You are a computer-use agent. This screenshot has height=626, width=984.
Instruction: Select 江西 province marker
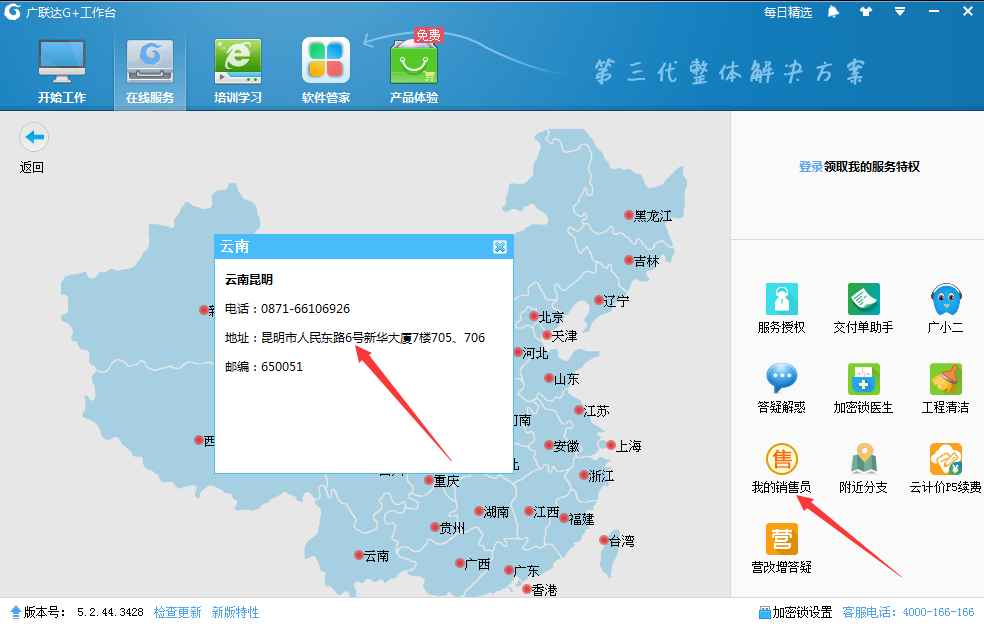pyautogui.click(x=542, y=512)
